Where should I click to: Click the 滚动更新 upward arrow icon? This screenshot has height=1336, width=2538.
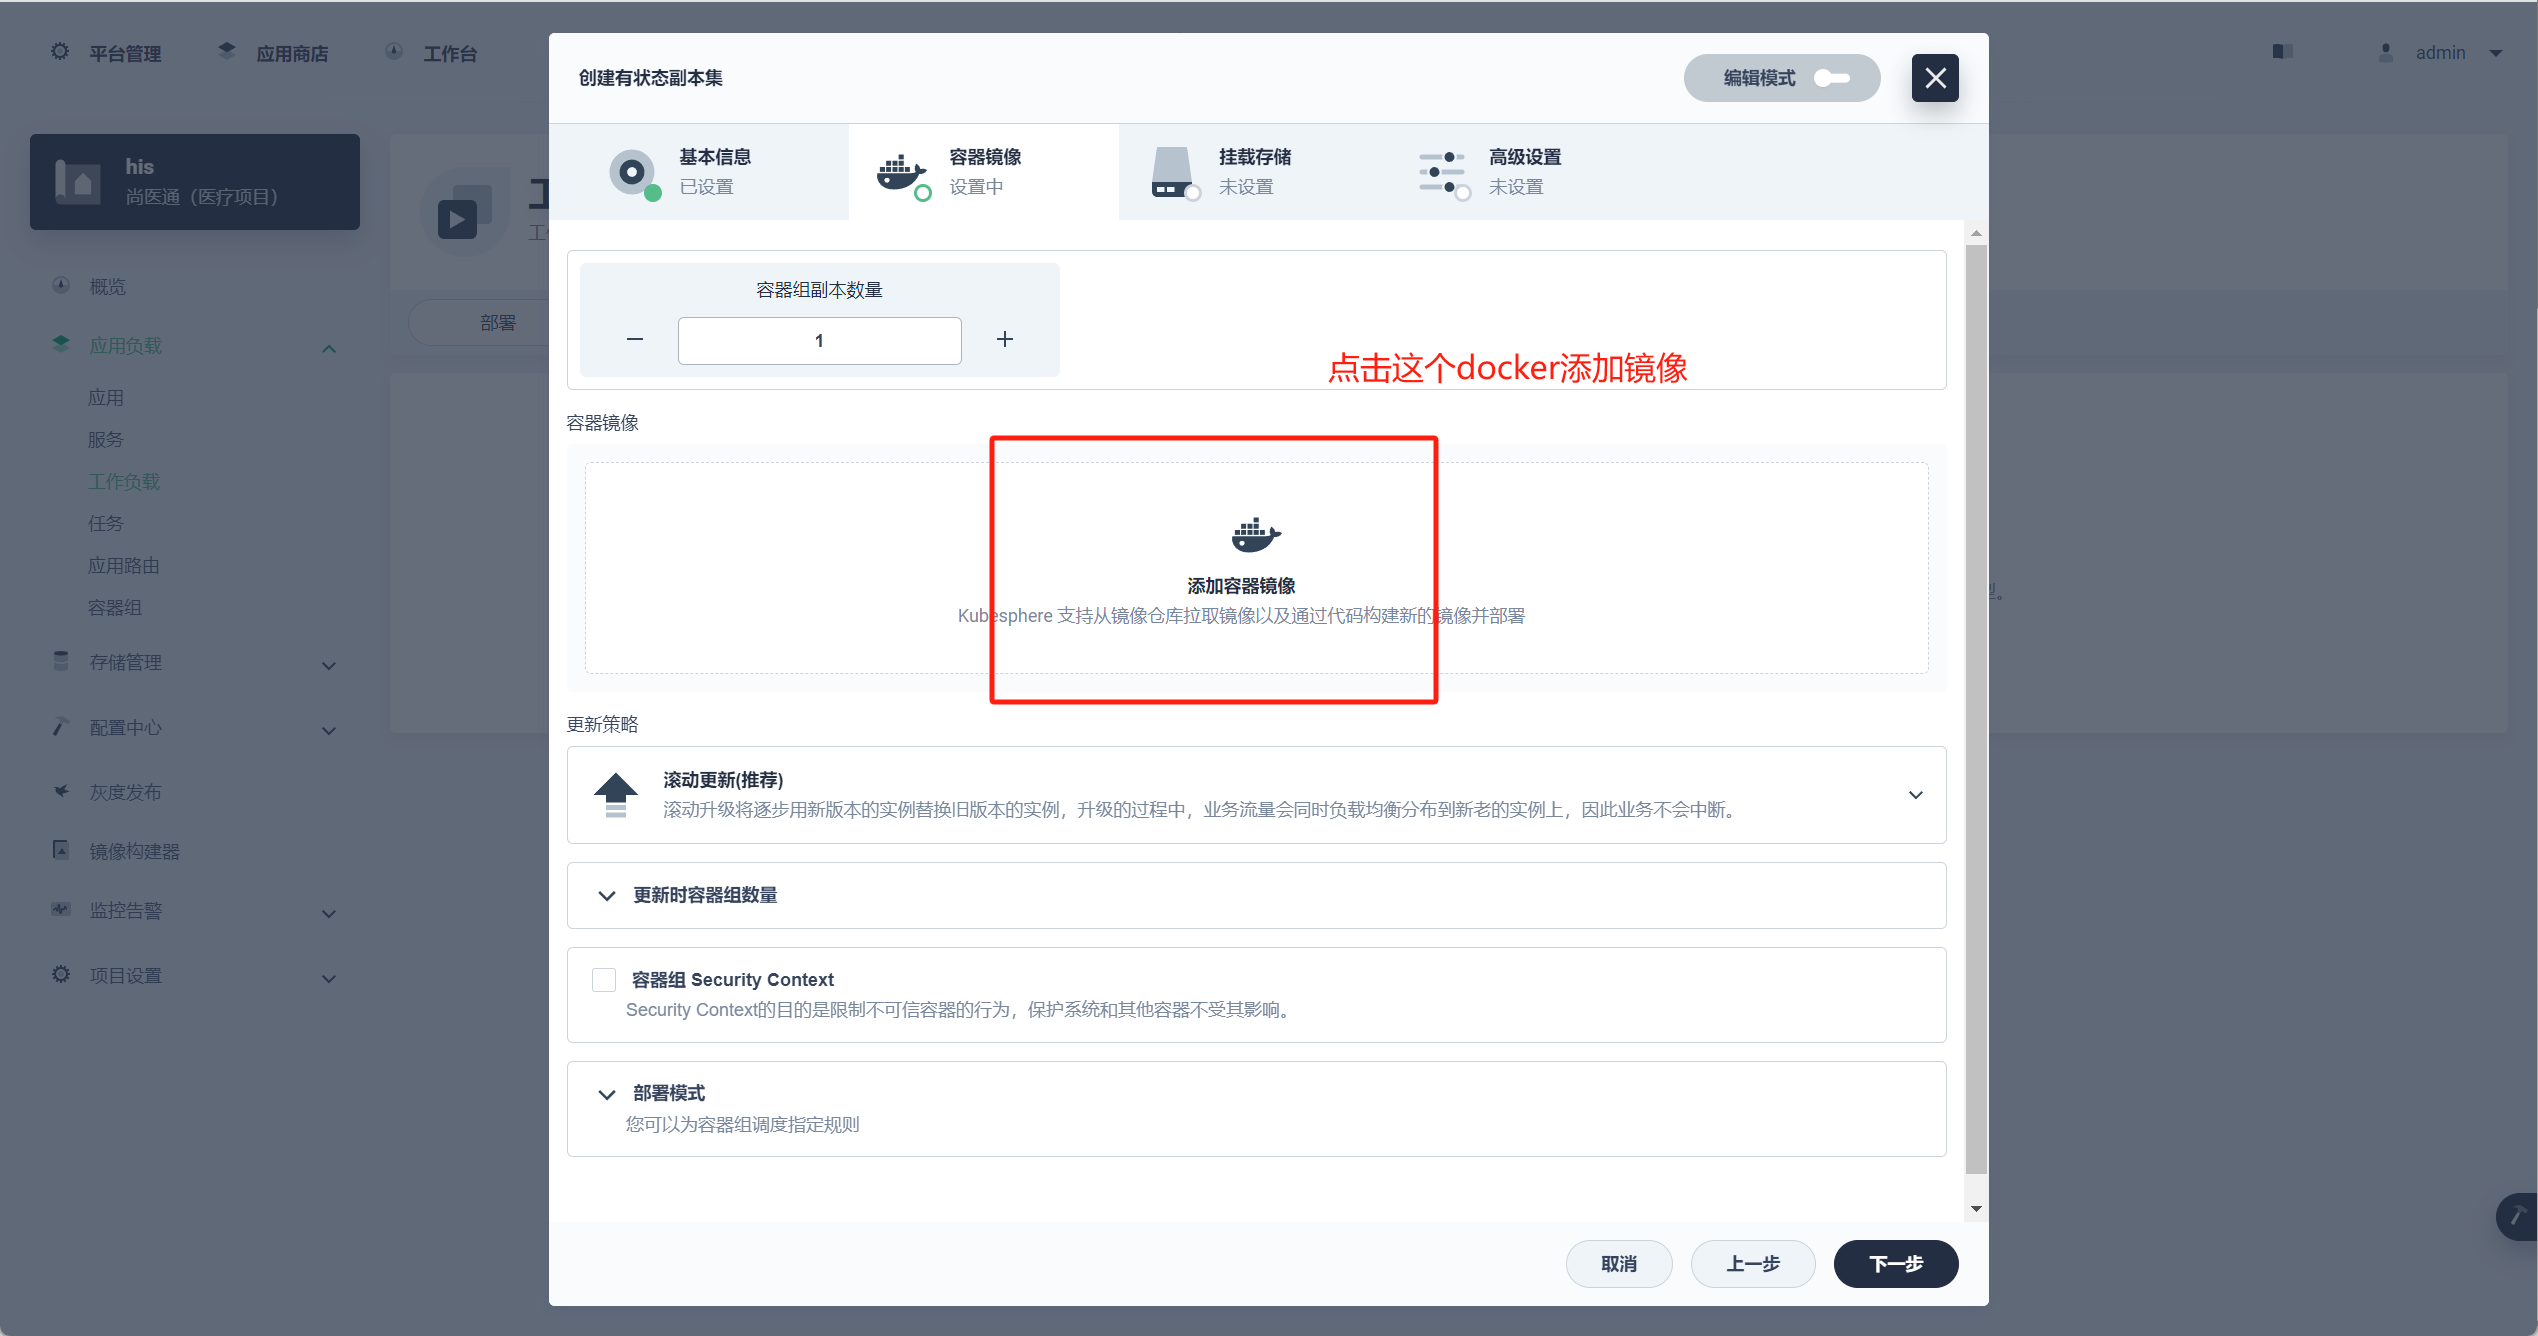[x=615, y=795]
